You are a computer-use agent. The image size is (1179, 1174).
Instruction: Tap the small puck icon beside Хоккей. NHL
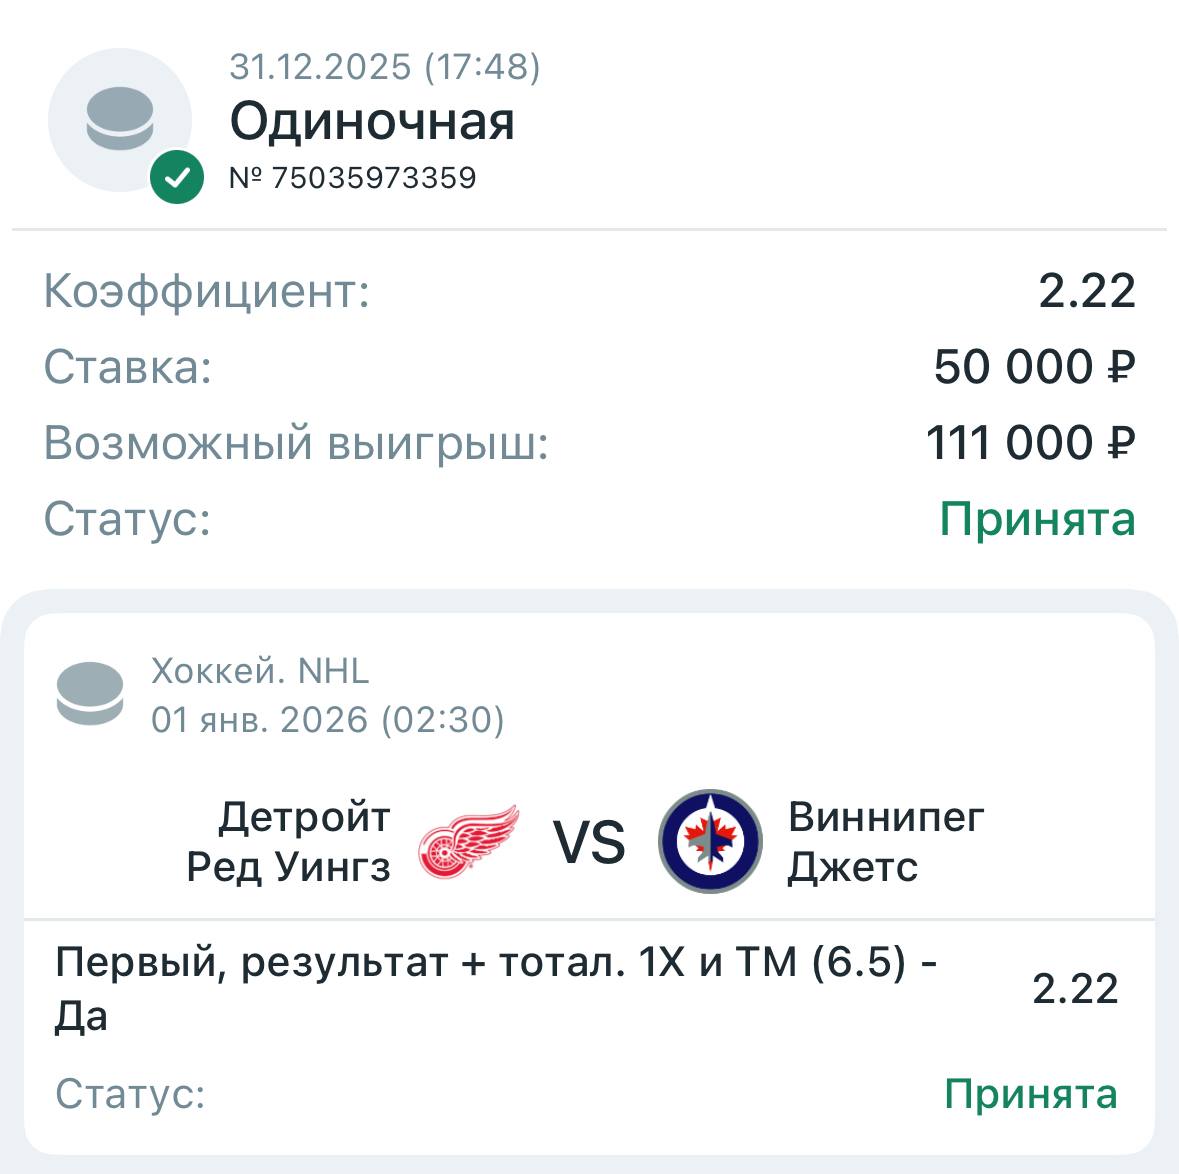point(90,693)
